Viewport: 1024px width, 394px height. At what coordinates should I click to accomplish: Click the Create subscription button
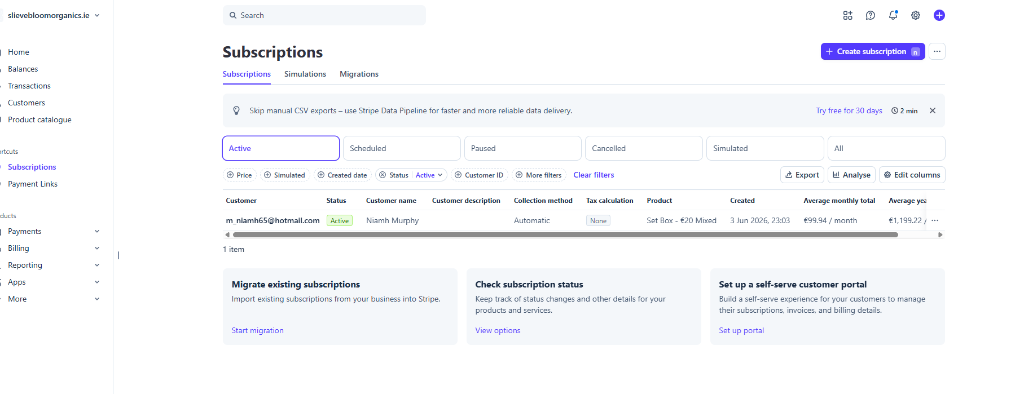(872, 52)
